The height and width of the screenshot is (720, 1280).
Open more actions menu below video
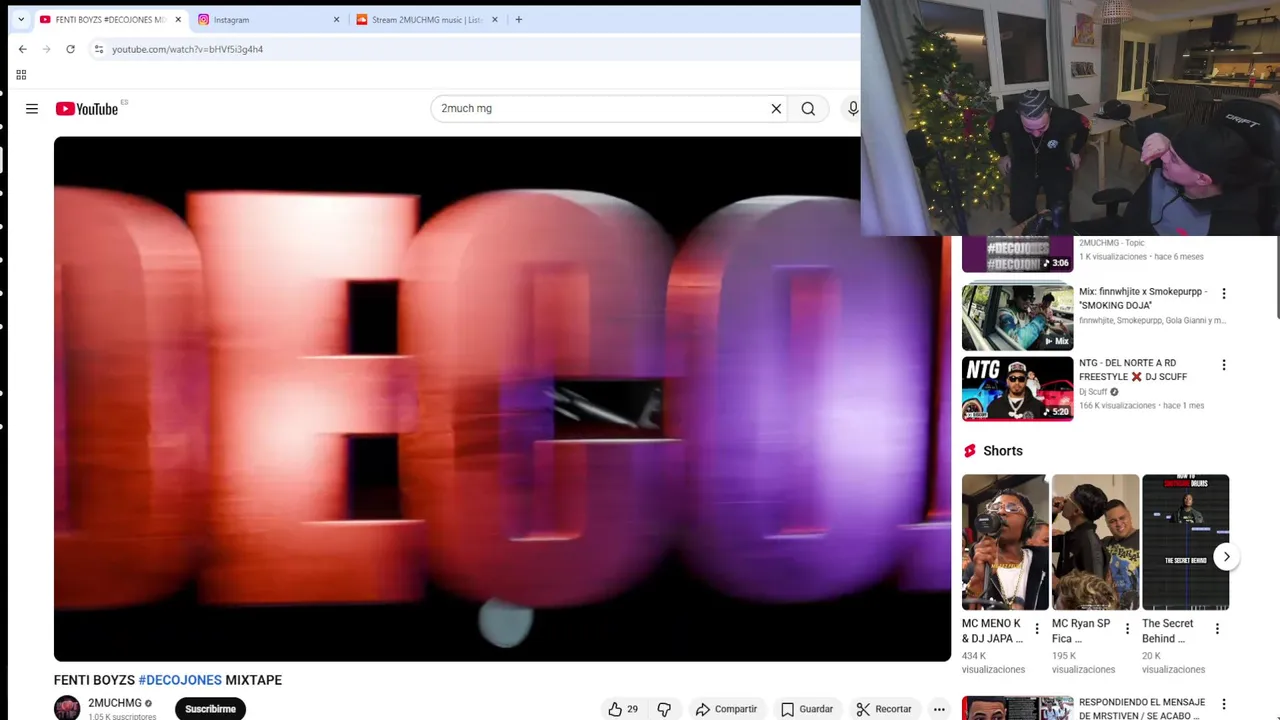point(939,709)
